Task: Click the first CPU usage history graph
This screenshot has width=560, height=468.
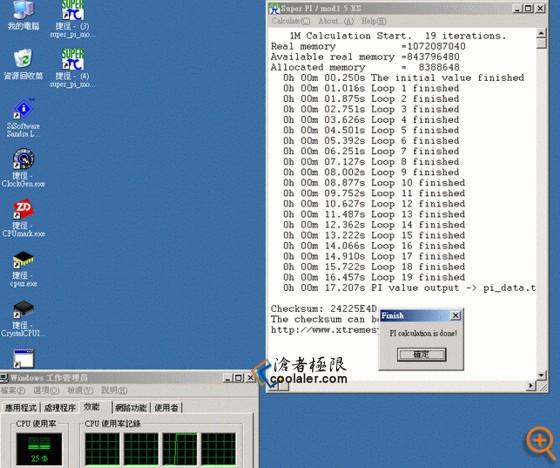Action: coord(102,449)
